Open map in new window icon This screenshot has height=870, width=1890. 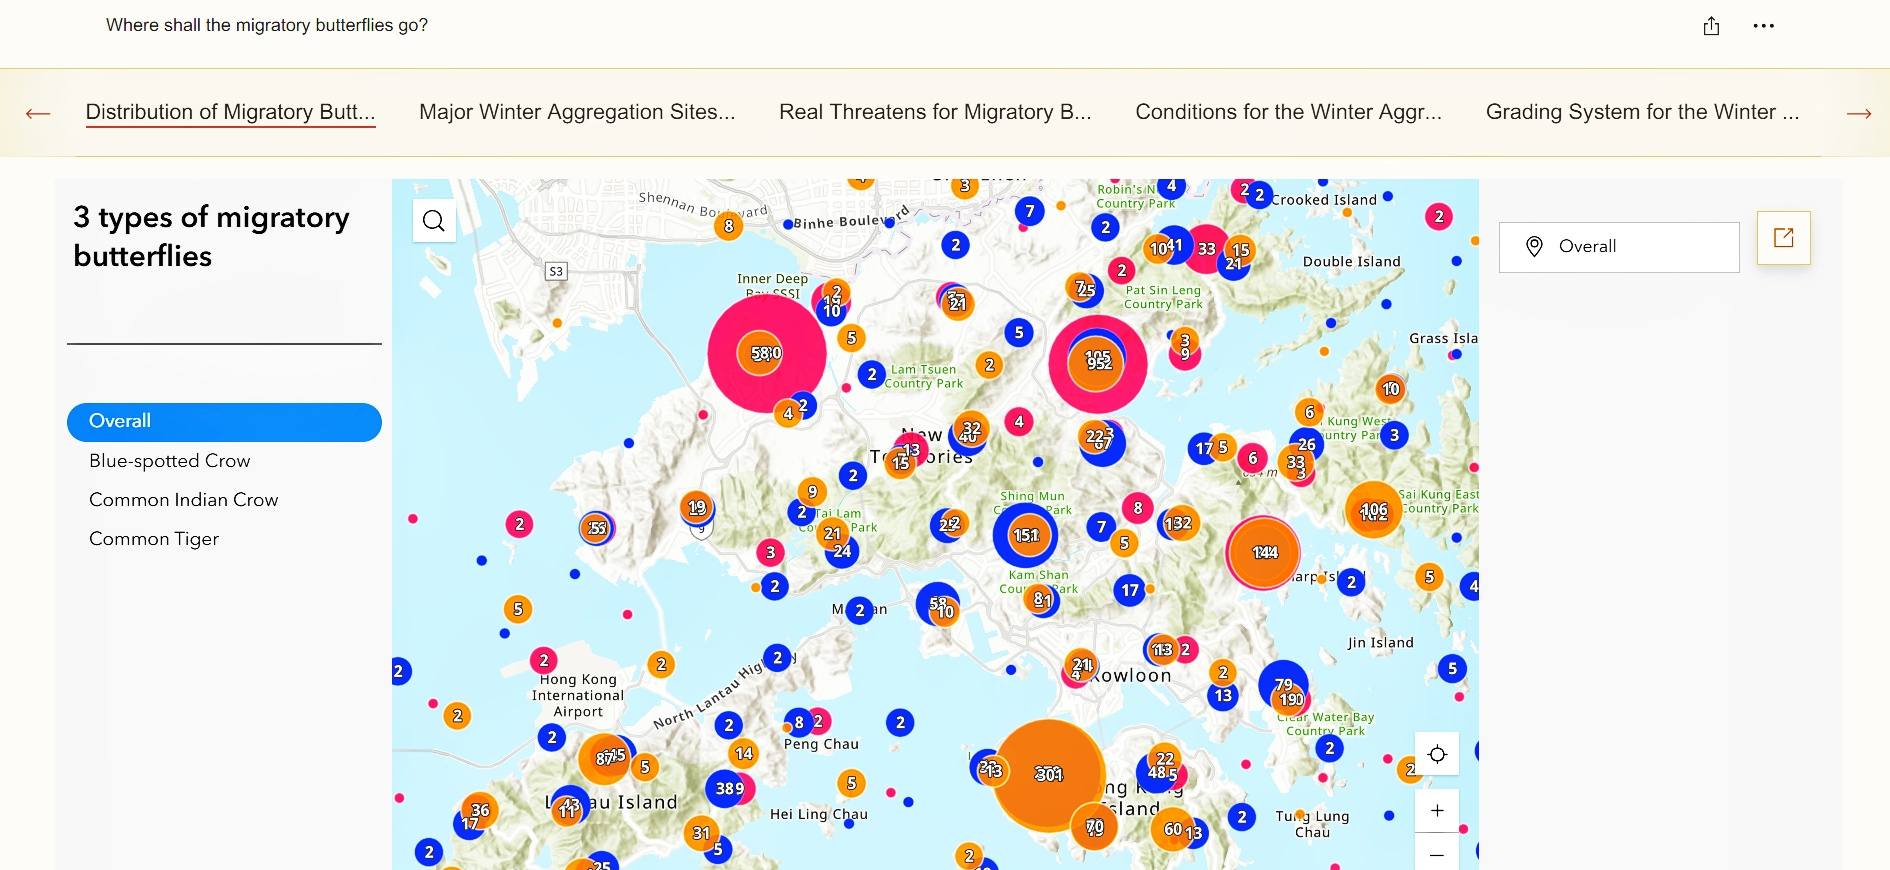point(1783,238)
